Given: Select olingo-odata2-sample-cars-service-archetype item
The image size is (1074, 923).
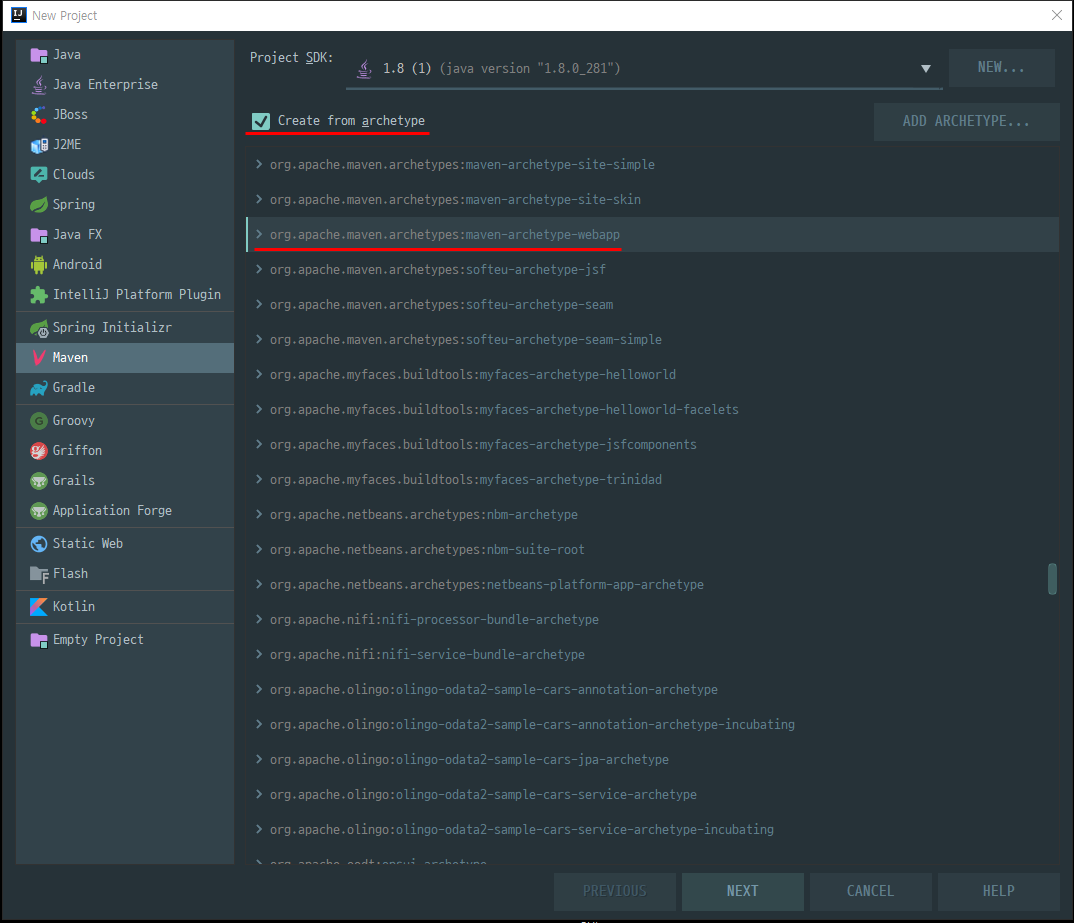Looking at the screenshot, I should coord(652,794).
